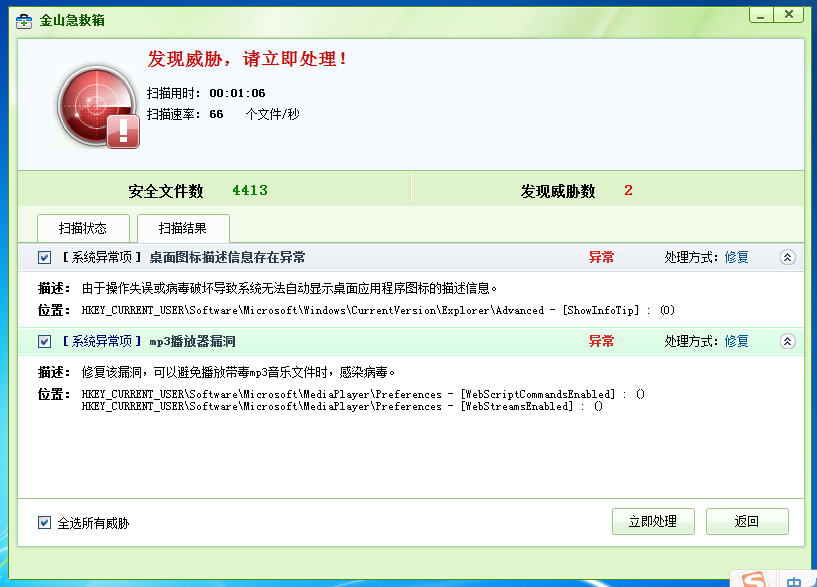Click the 发现威胁数 label
The width and height of the screenshot is (817, 587).
point(558,191)
